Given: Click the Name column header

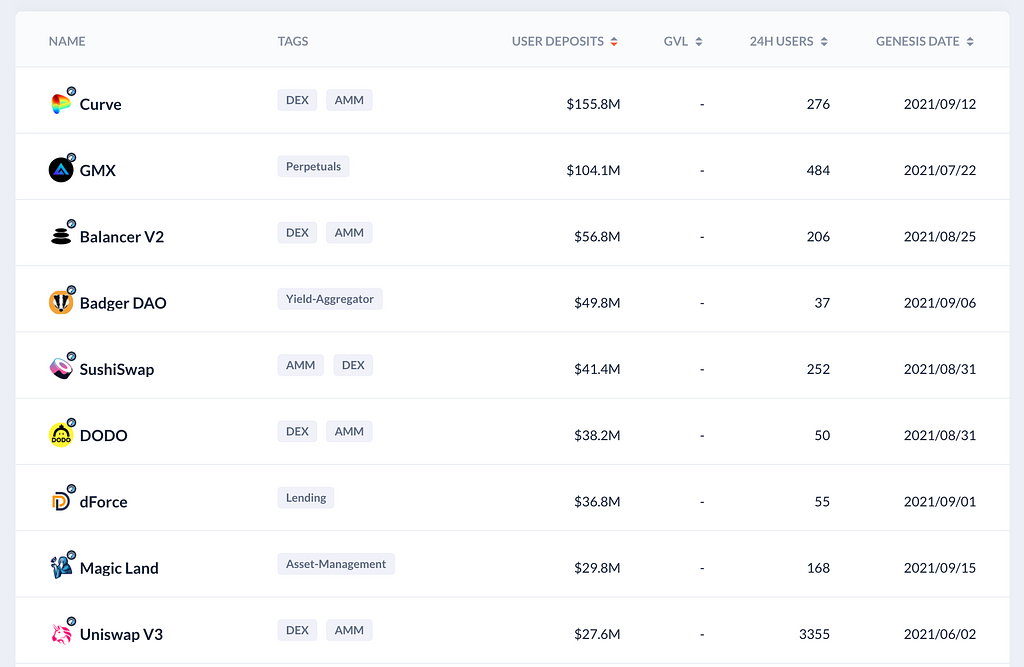Looking at the screenshot, I should (x=67, y=42).
